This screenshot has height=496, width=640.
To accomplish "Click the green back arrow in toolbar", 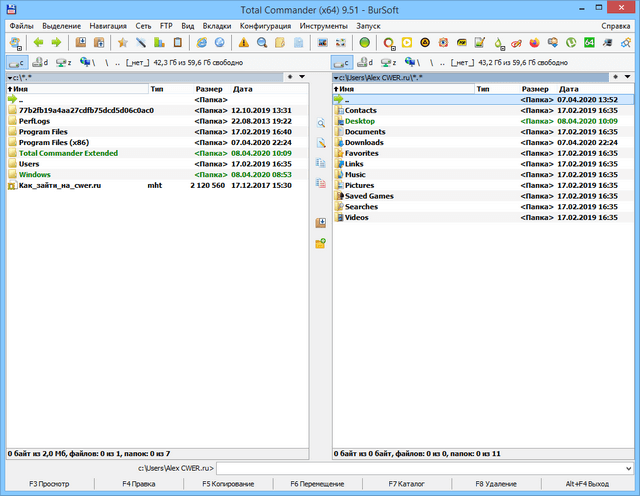I will (x=39, y=43).
